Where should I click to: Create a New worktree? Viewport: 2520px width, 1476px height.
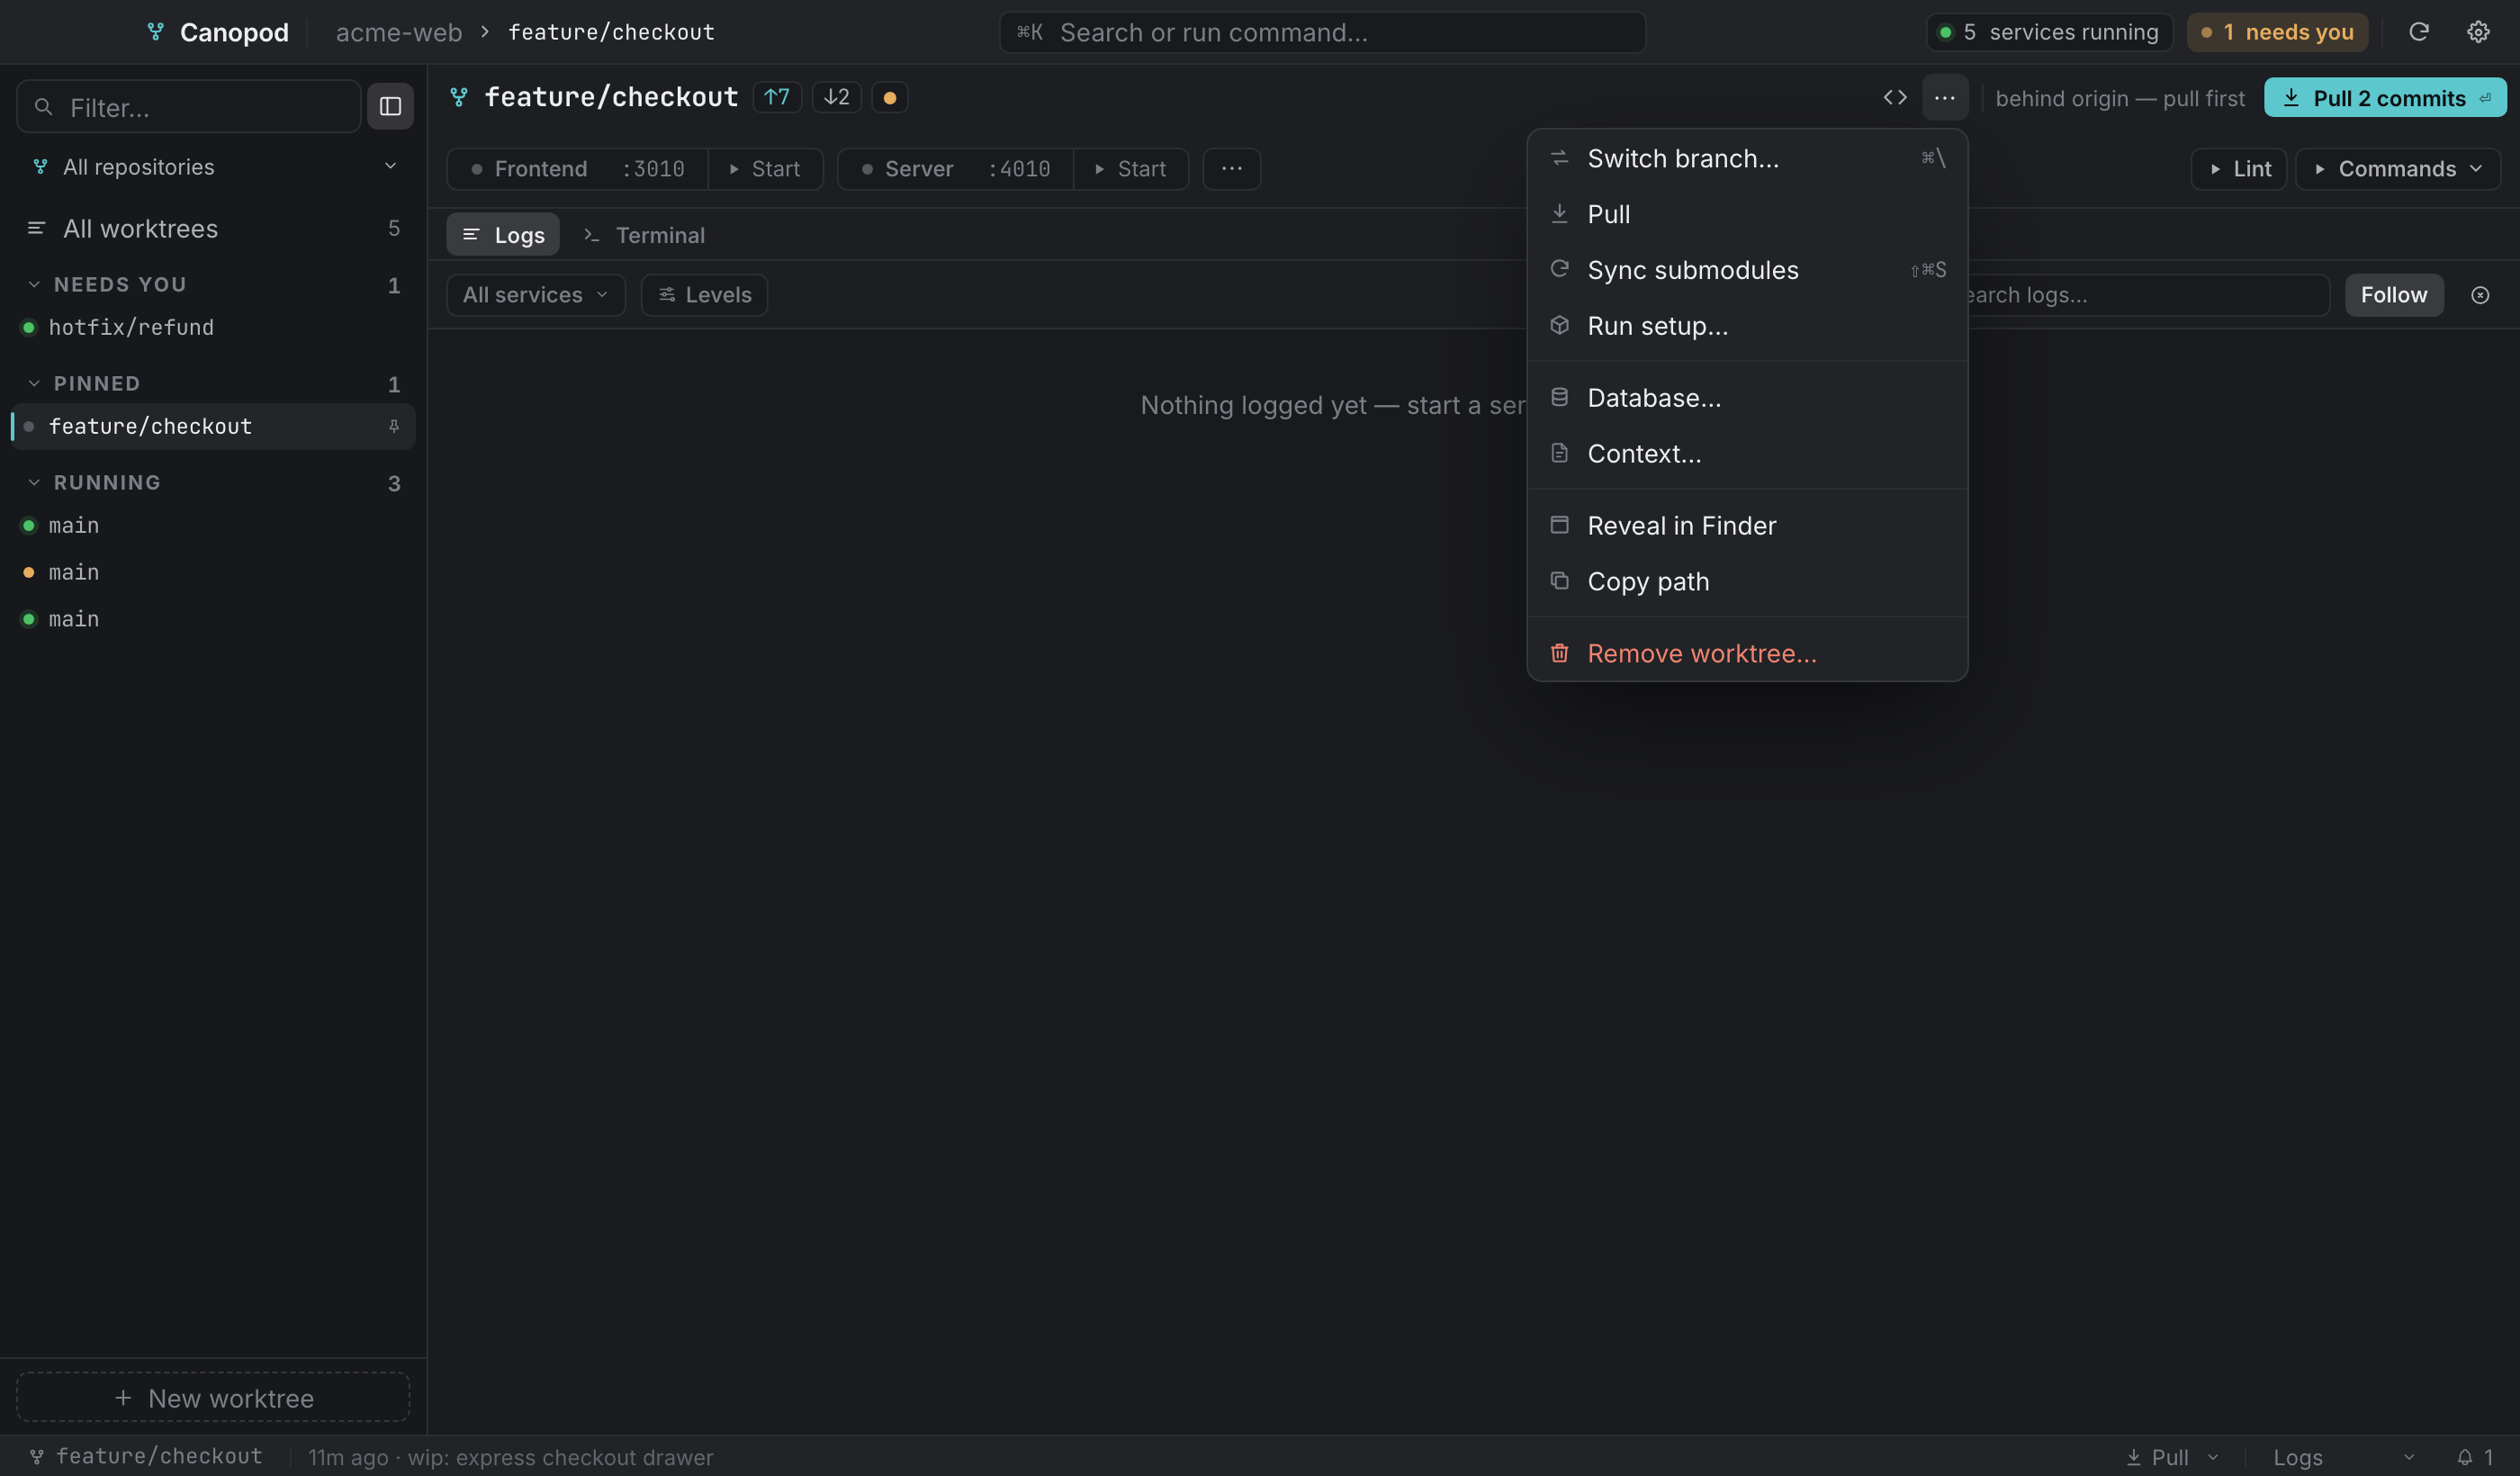(x=213, y=1397)
